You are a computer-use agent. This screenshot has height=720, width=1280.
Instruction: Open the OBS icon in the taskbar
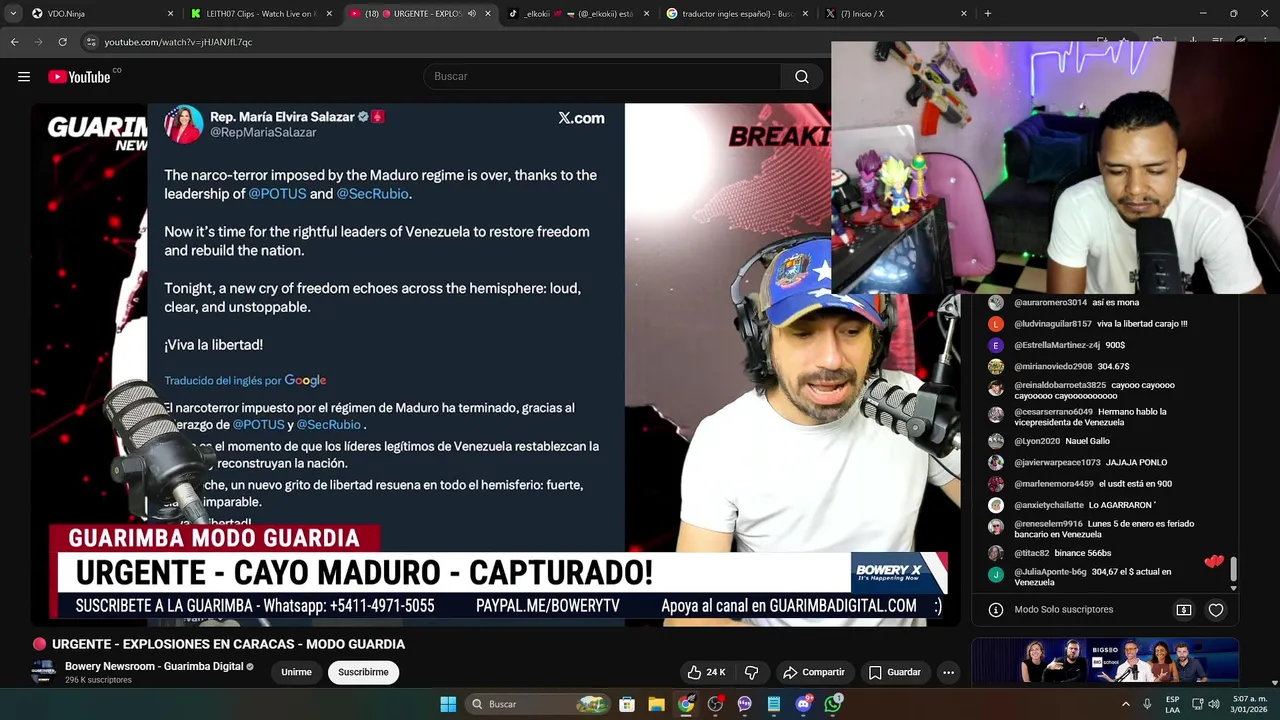715,704
